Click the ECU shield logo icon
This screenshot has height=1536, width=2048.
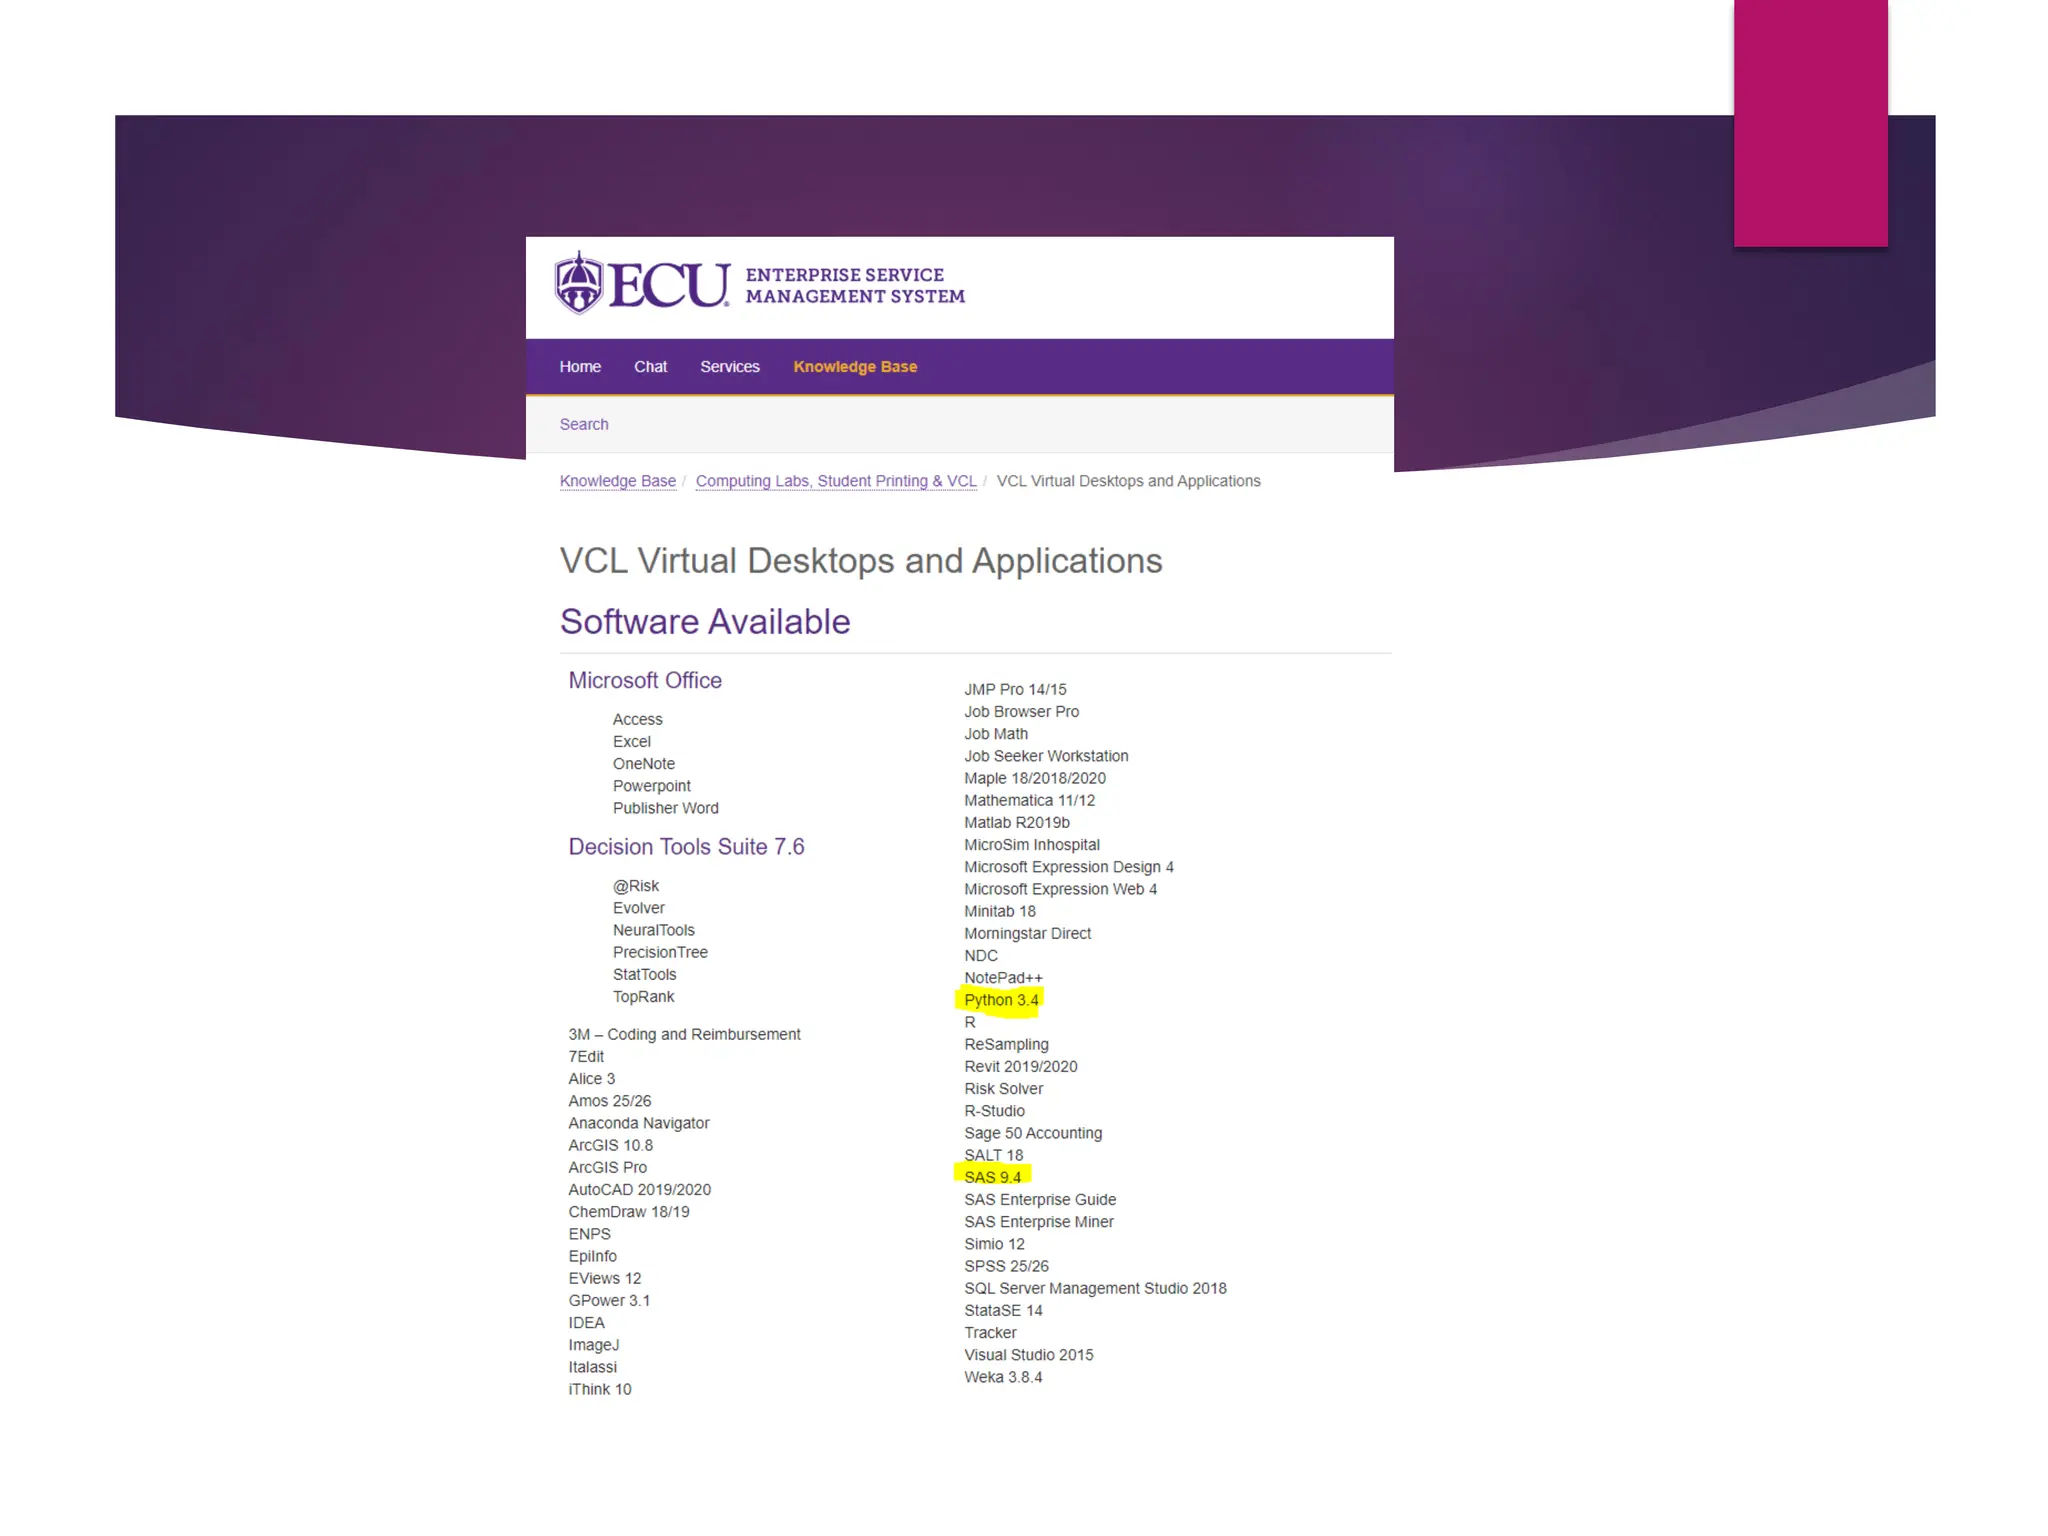point(578,283)
